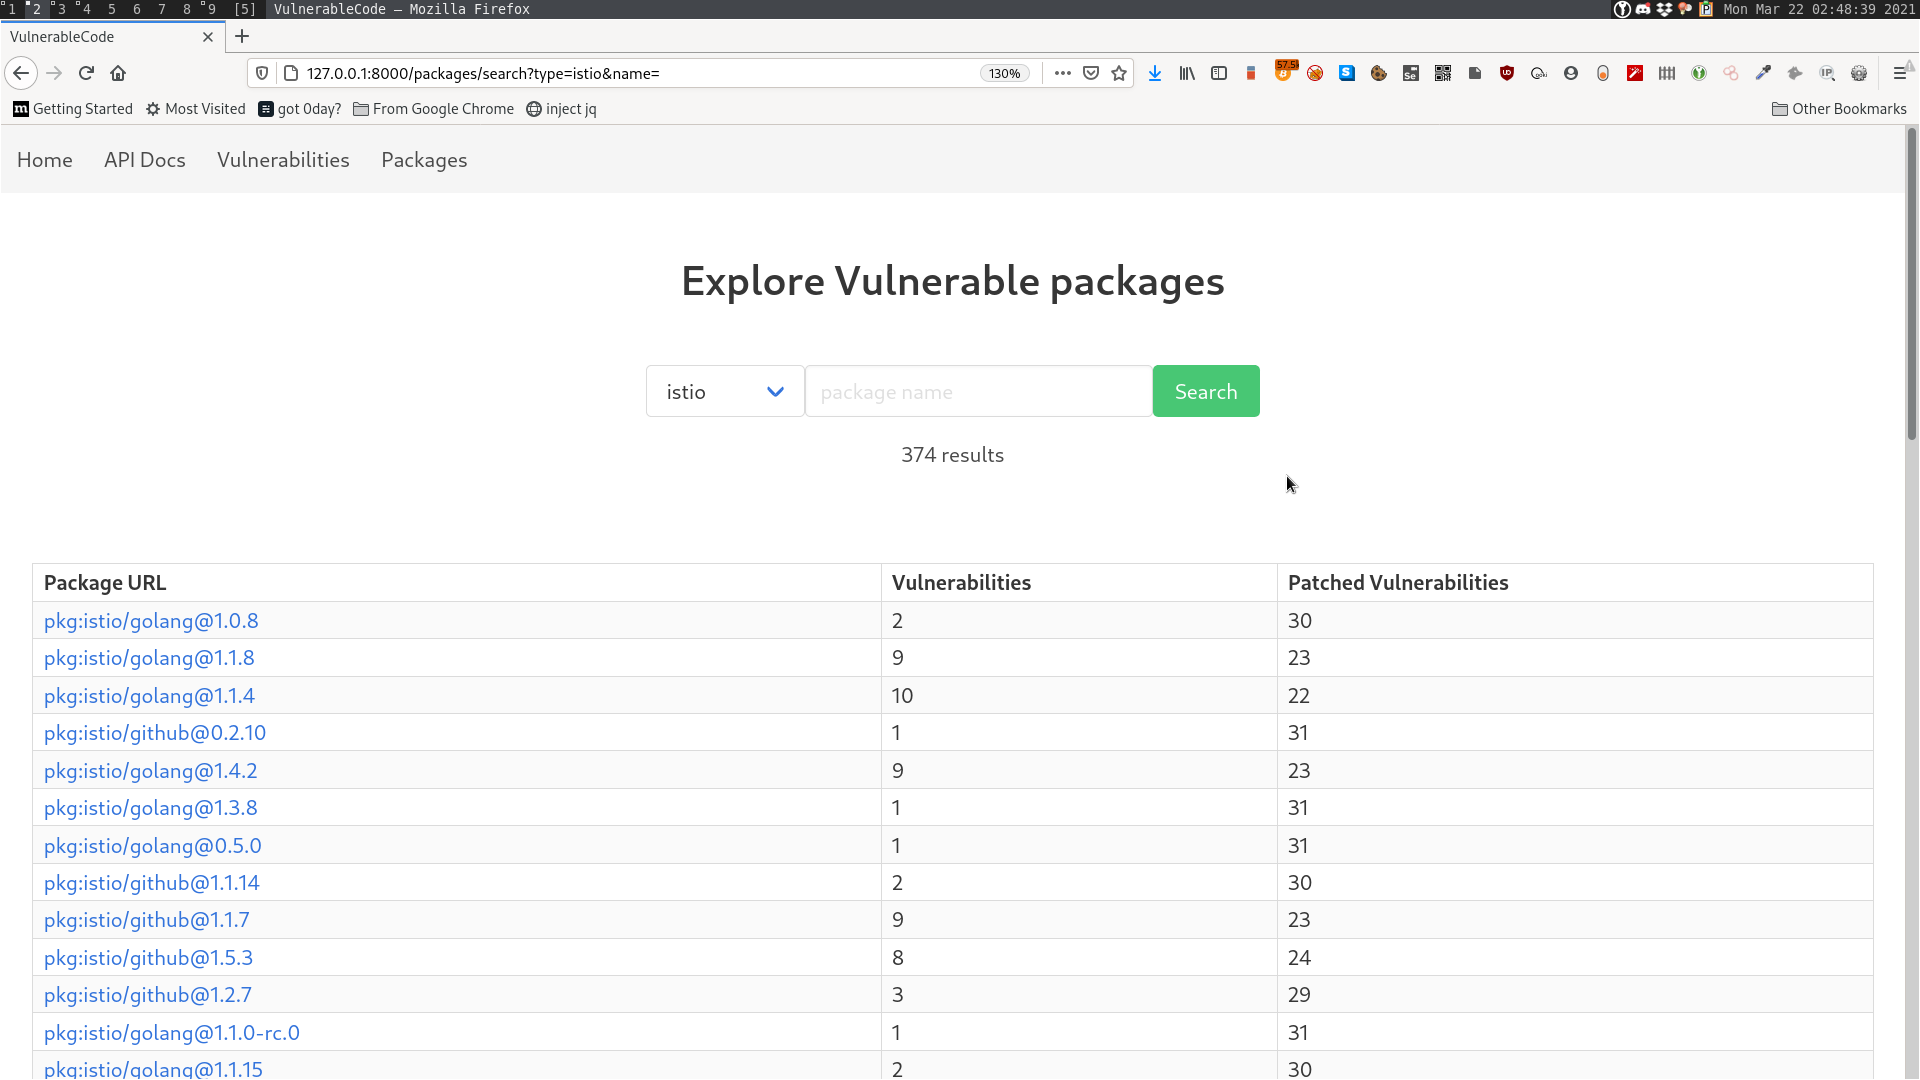Open the Library bookshelf icon
This screenshot has width=1920, height=1080.
coord(1187,73)
